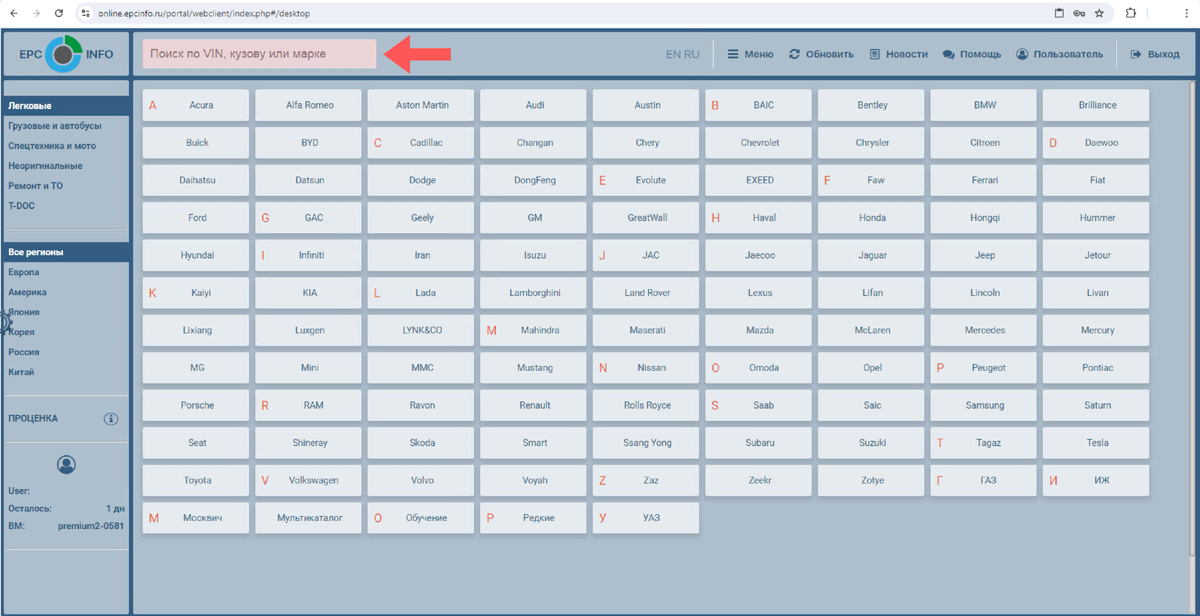
Task: Switch language to RU
Action: pos(692,54)
